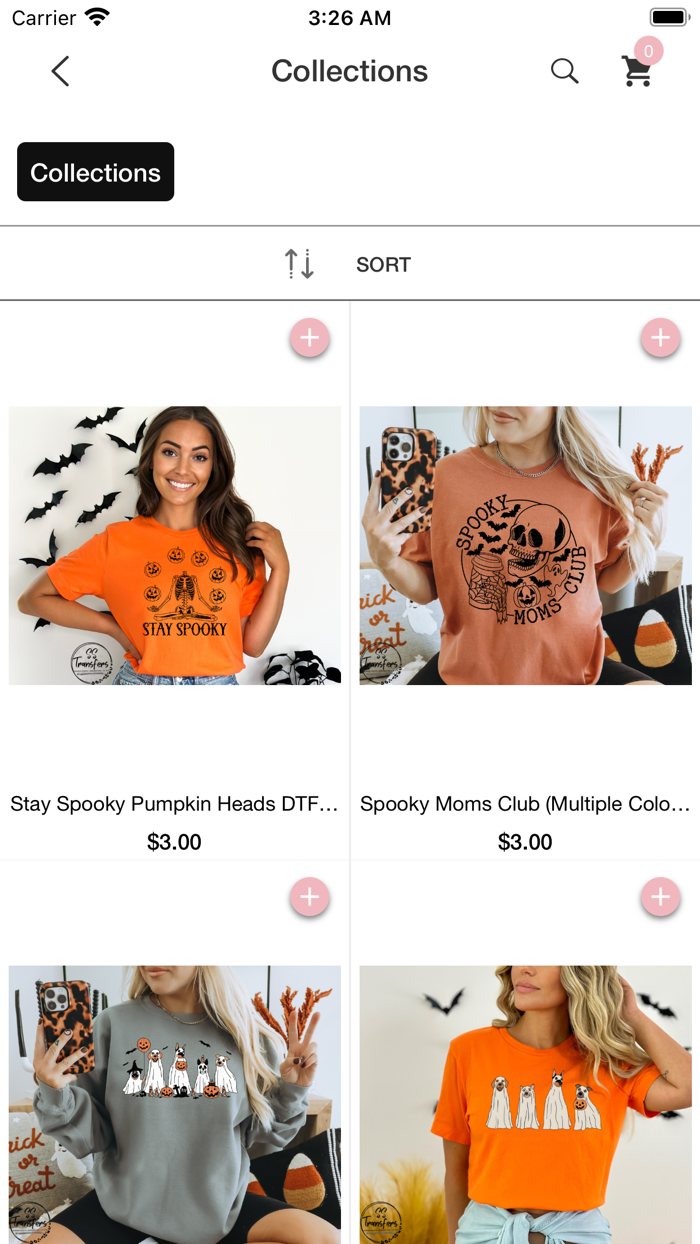Select the Collections chip

[x=96, y=172]
